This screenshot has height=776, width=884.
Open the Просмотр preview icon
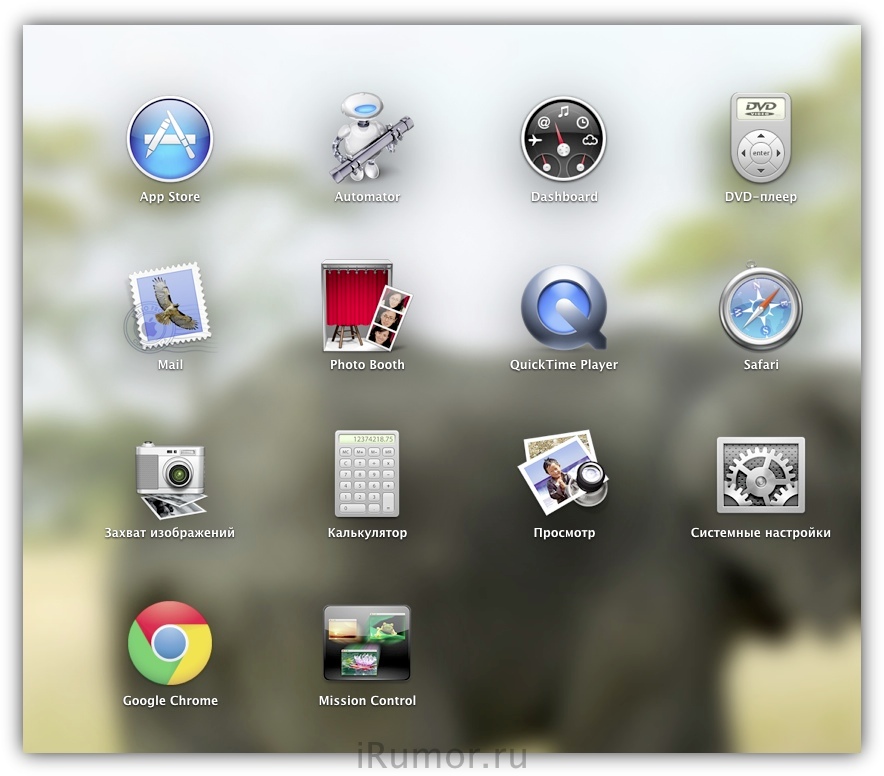pos(563,473)
